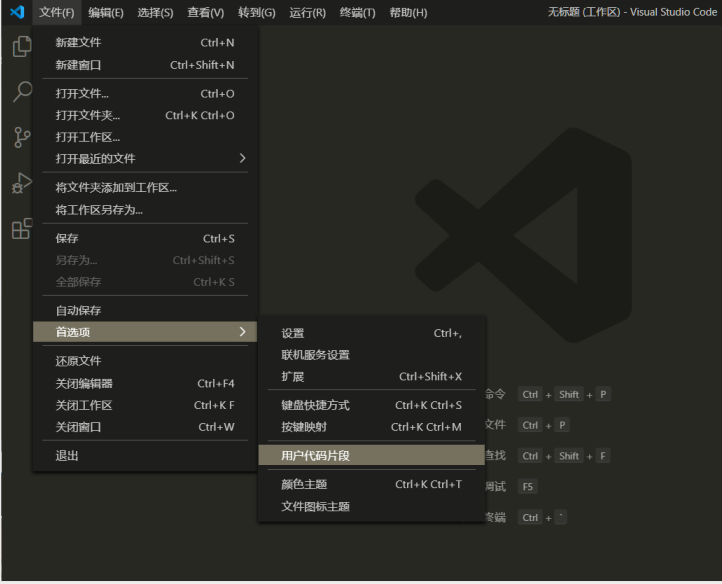Viewport: 722px width, 584px height.
Task: Open the Search view icon
Action: (x=22, y=91)
